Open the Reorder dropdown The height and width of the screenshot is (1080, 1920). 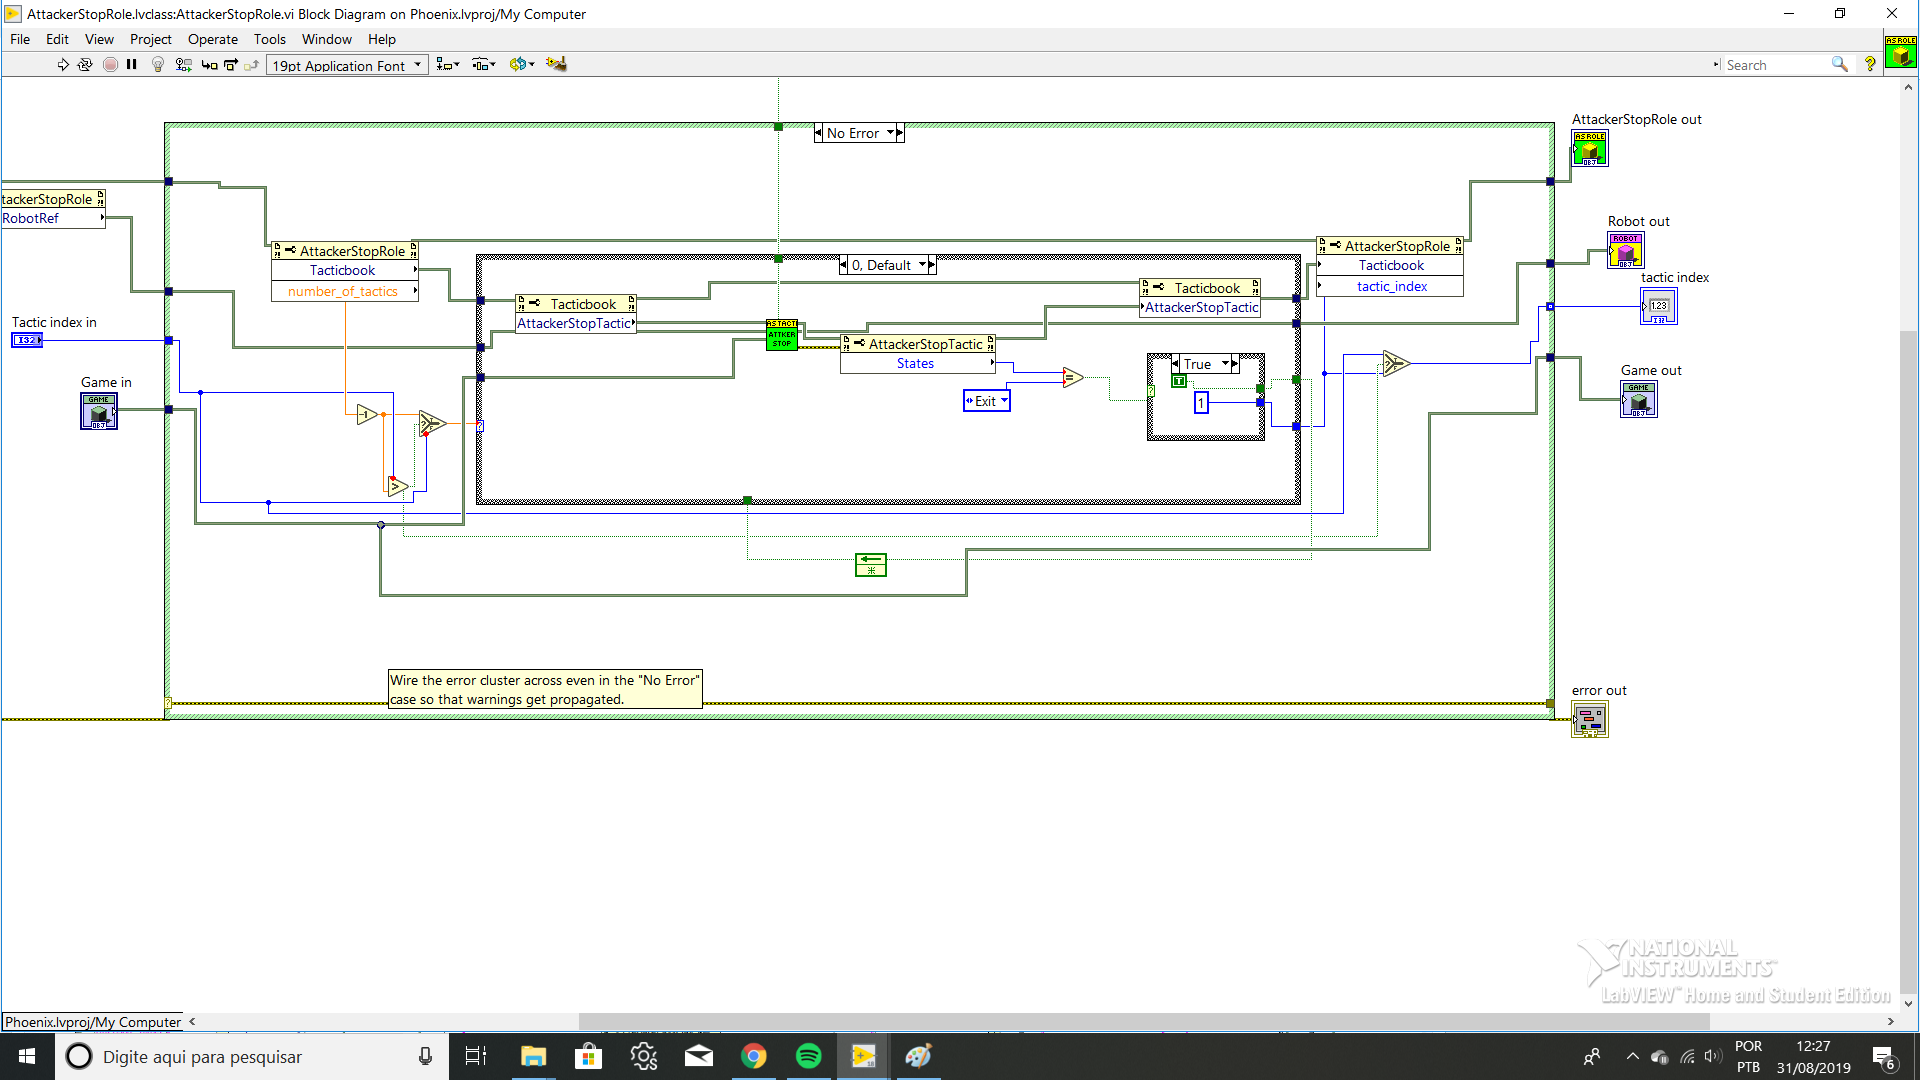521,65
